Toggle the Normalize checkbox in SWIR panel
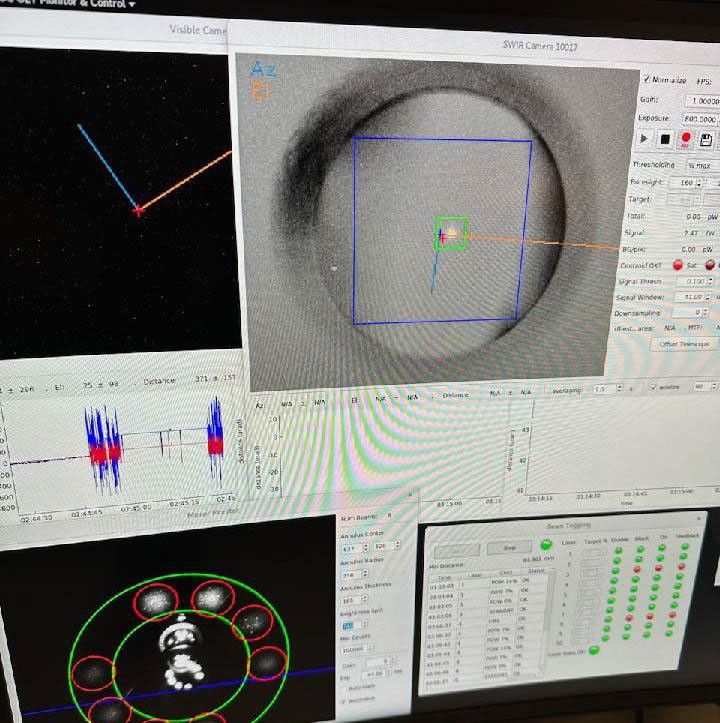Image resolution: width=720 pixels, height=723 pixels. (x=646, y=79)
